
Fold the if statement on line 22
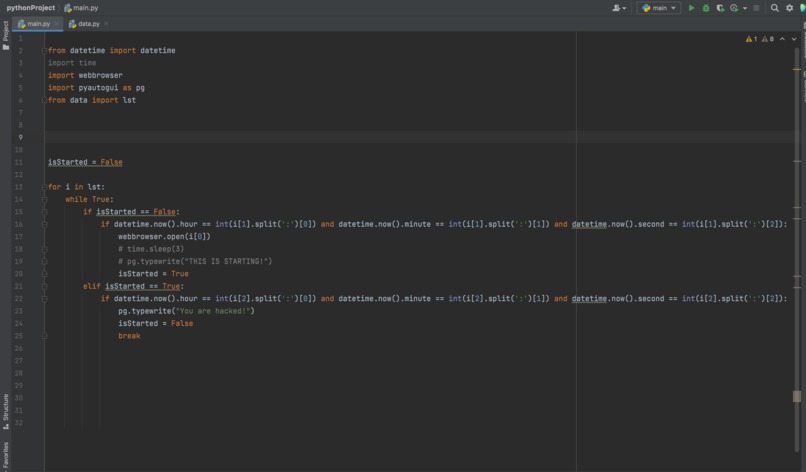[44, 298]
